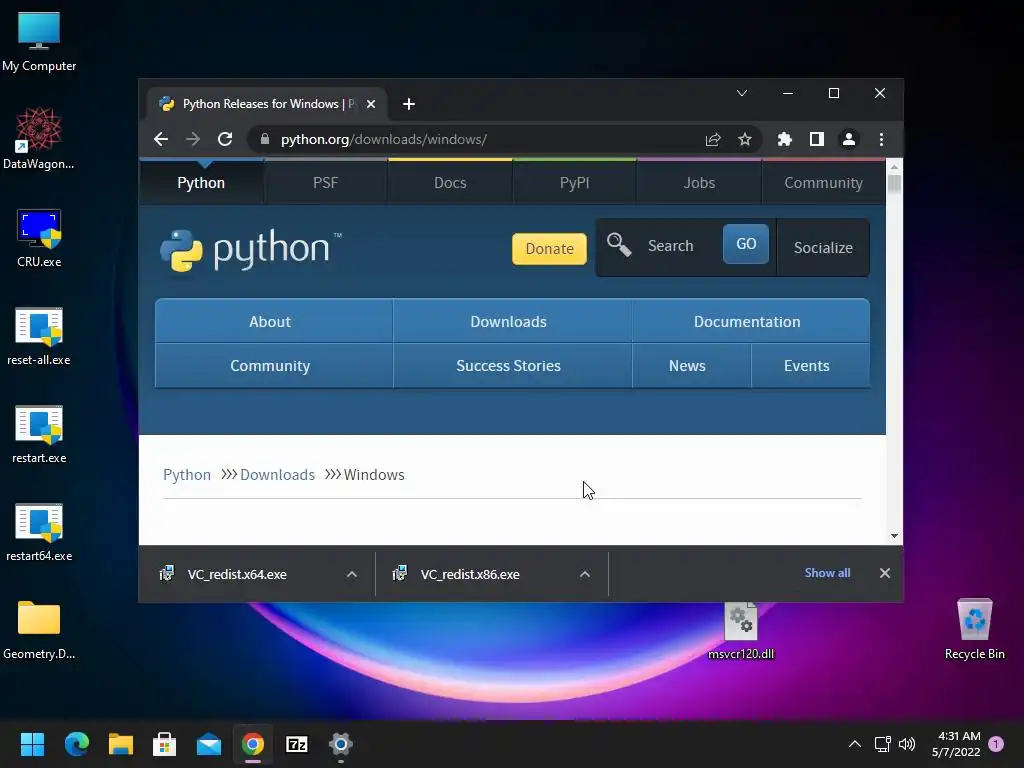Select the restart64.exe desktop icon

[x=39, y=532]
